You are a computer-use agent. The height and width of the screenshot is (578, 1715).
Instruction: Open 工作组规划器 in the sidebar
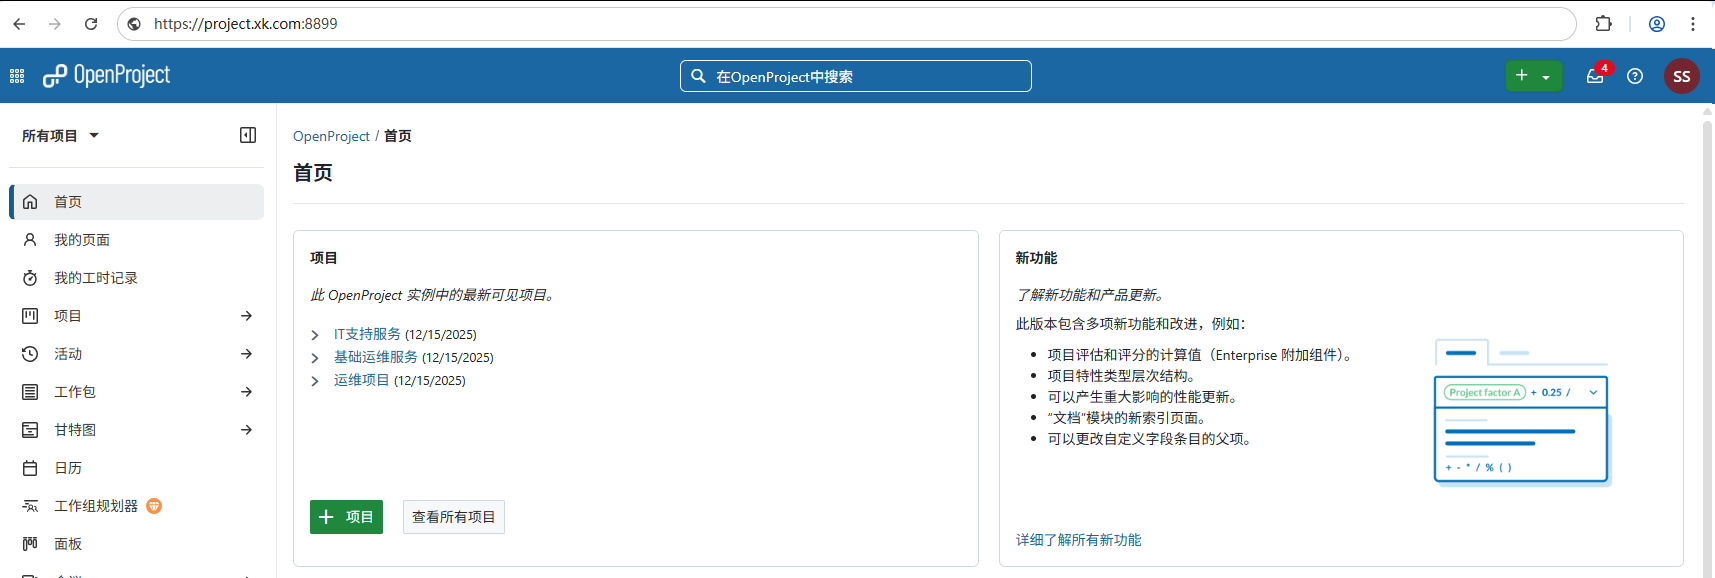coord(137,506)
